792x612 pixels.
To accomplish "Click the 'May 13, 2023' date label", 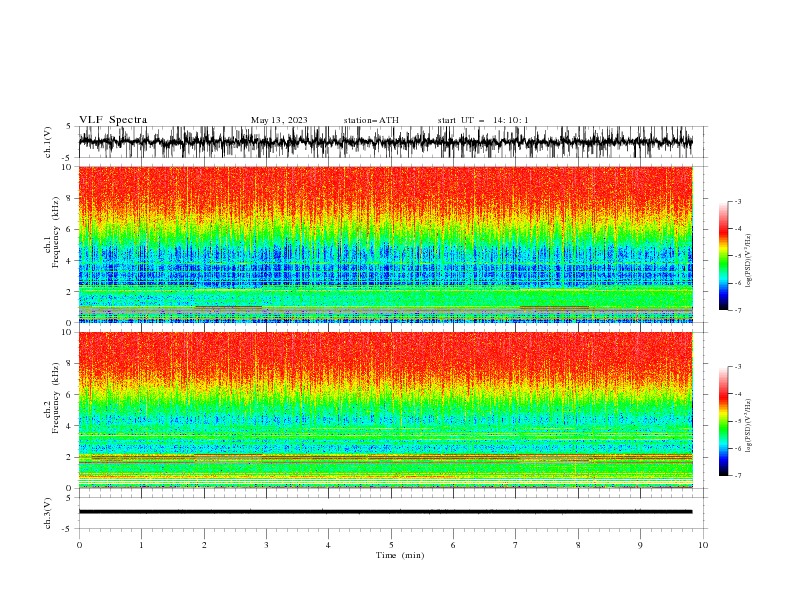I will [279, 120].
